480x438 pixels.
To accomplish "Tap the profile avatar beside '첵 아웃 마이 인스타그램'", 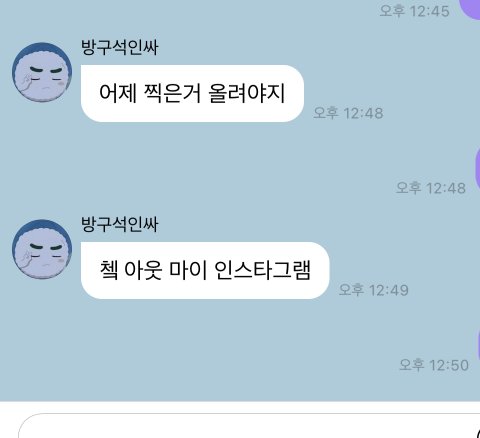I will coord(42,249).
